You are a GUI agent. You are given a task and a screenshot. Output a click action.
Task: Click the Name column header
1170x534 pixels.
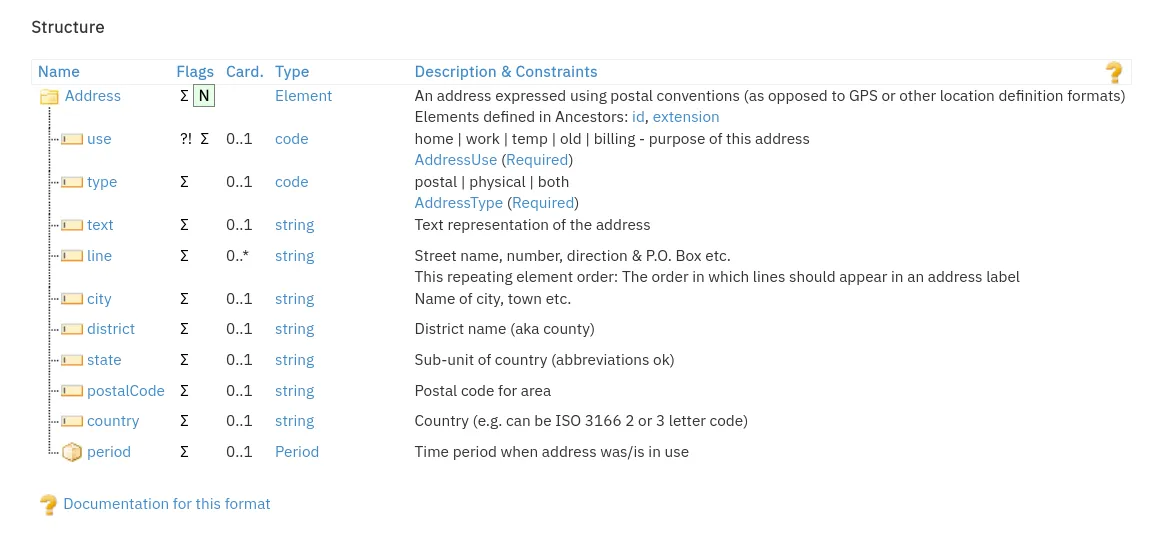click(59, 72)
